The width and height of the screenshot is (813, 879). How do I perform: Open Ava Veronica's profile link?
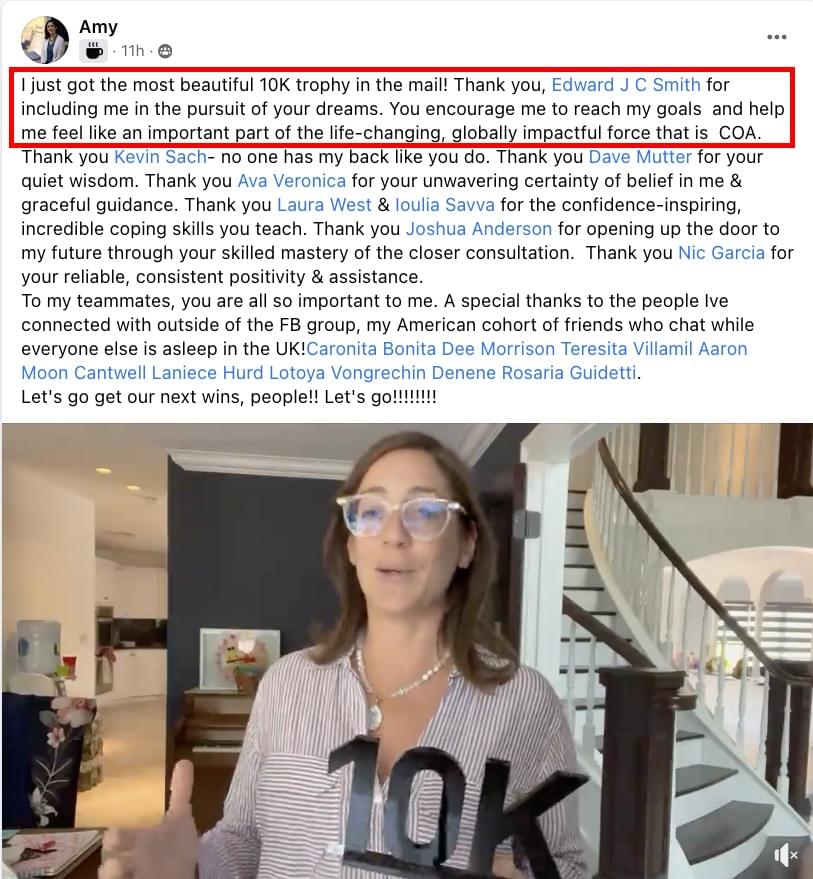[x=292, y=181]
